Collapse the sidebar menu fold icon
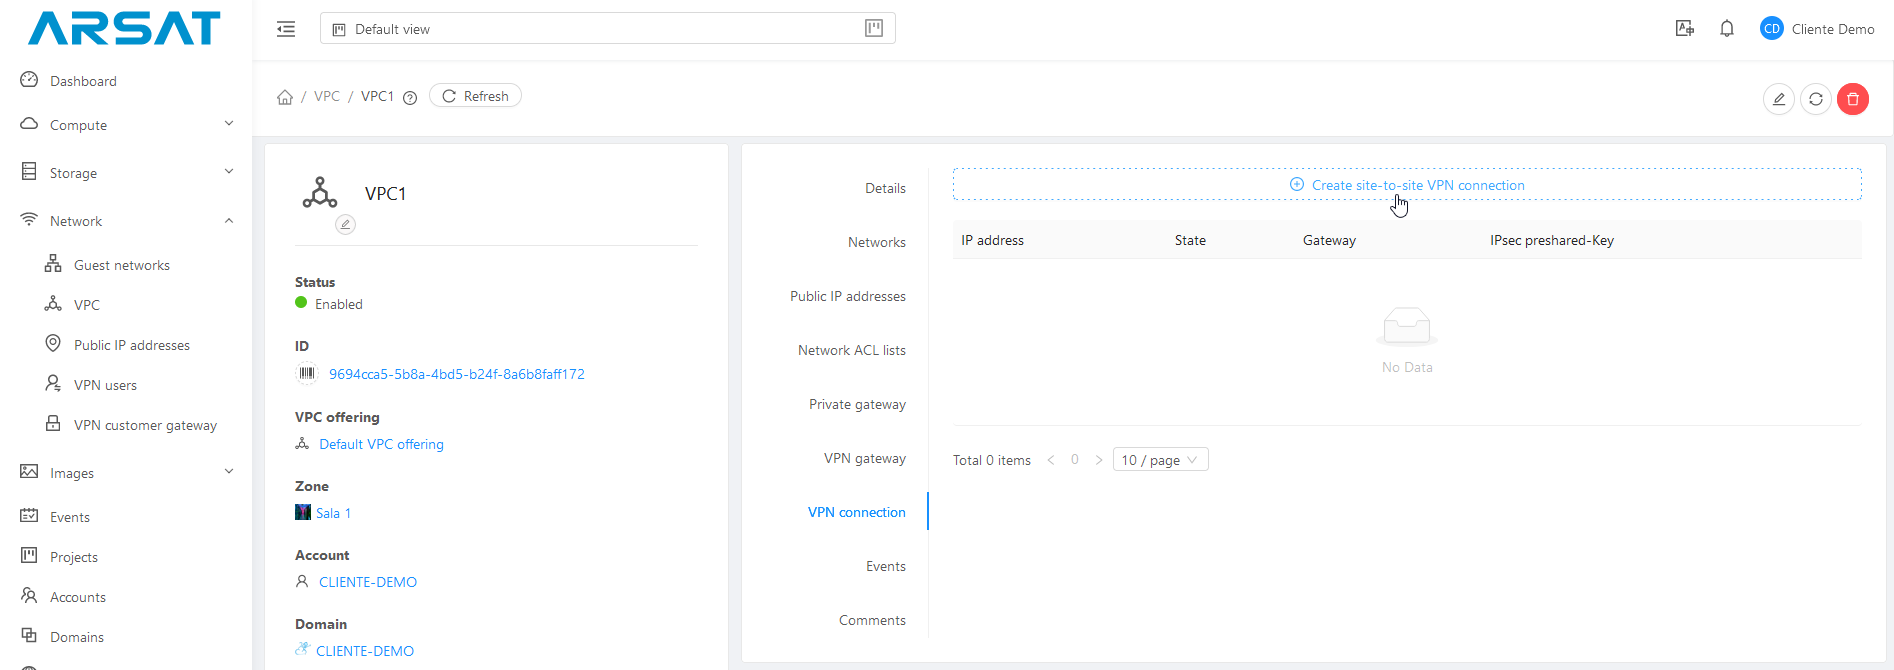Viewport: 1894px width, 670px height. (x=286, y=29)
